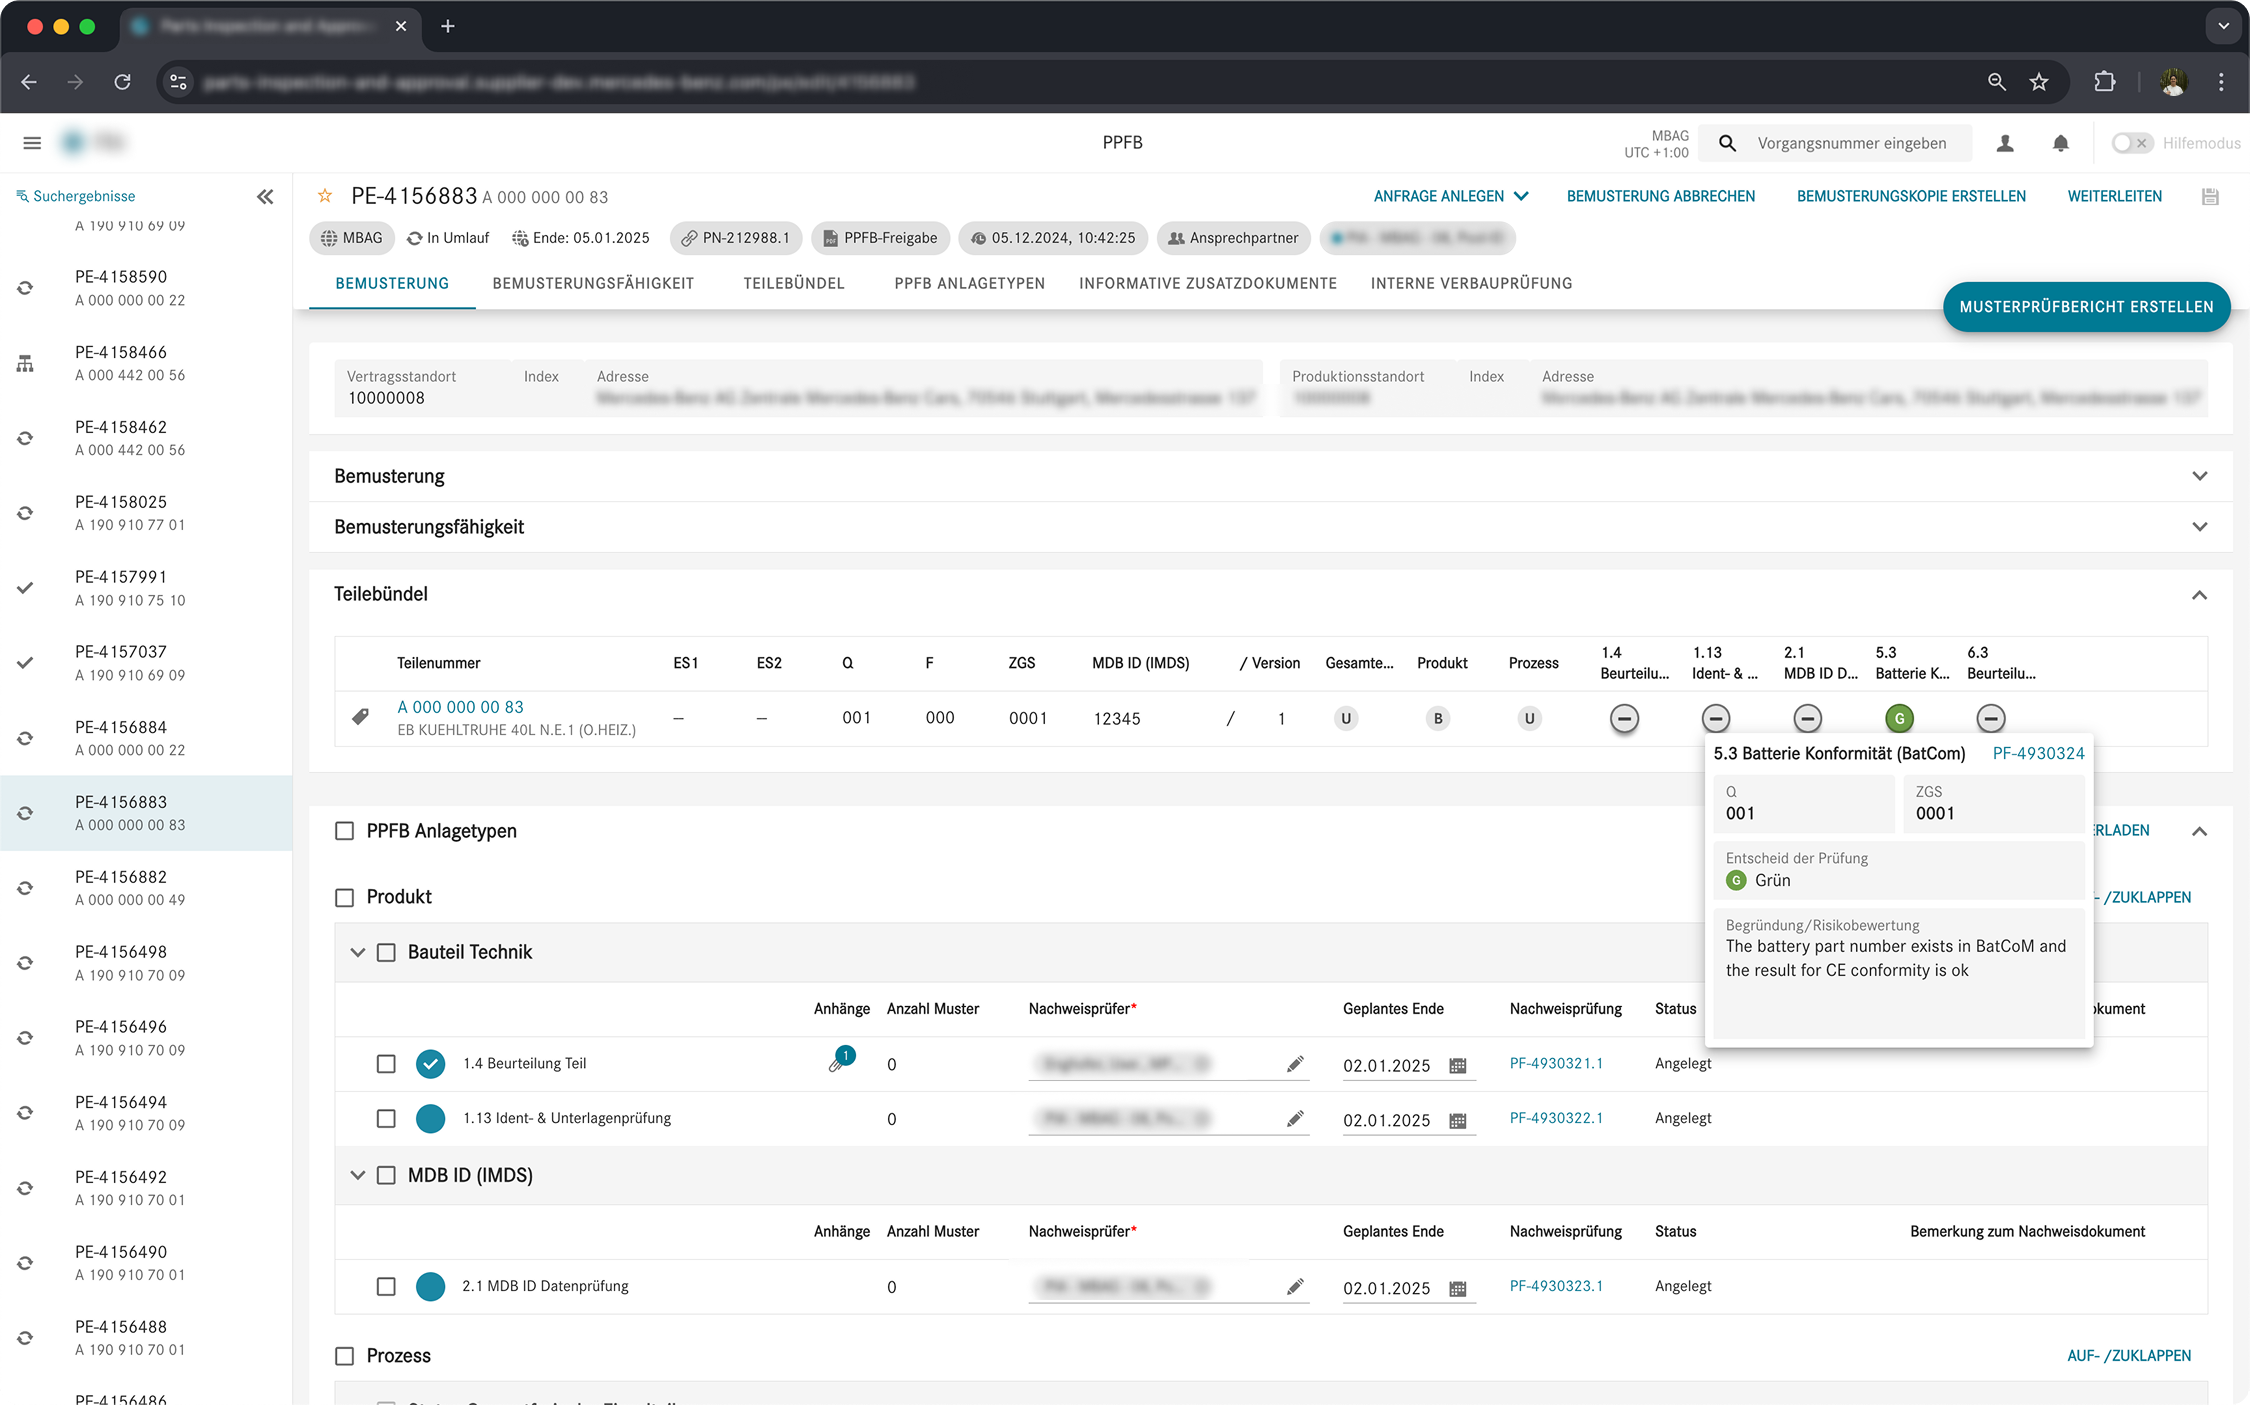The height and width of the screenshot is (1405, 2250).
Task: Open the Anfrage anlegen dropdown
Action: pos(1451,196)
